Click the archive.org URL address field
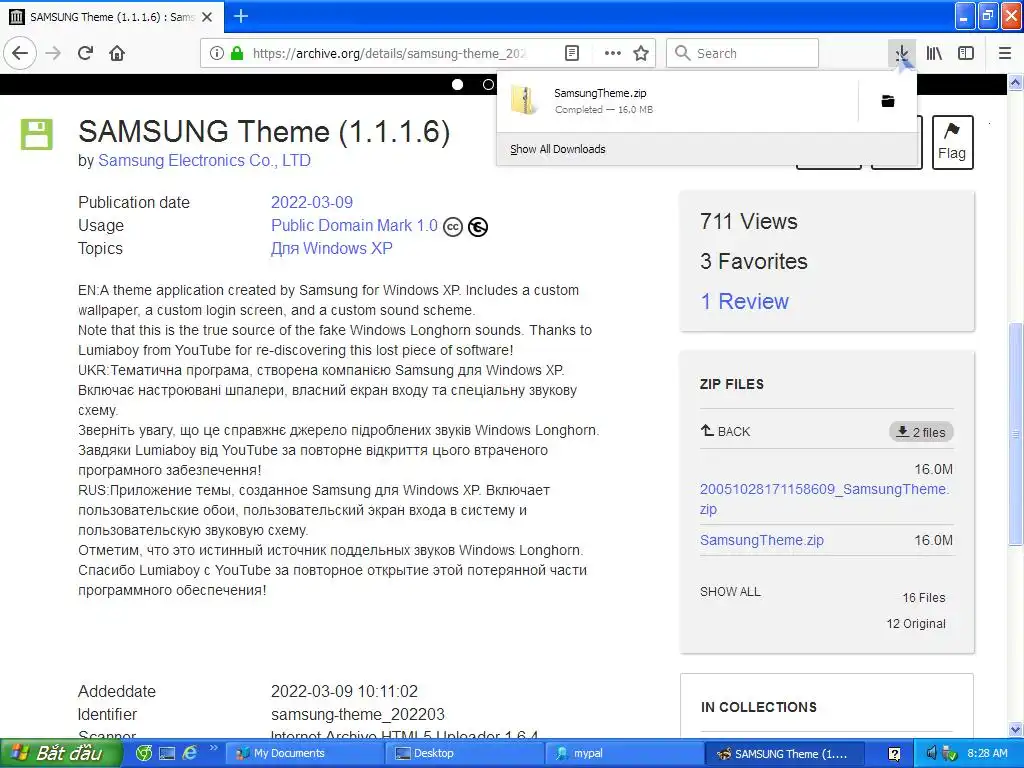1024x768 pixels. click(x=389, y=53)
